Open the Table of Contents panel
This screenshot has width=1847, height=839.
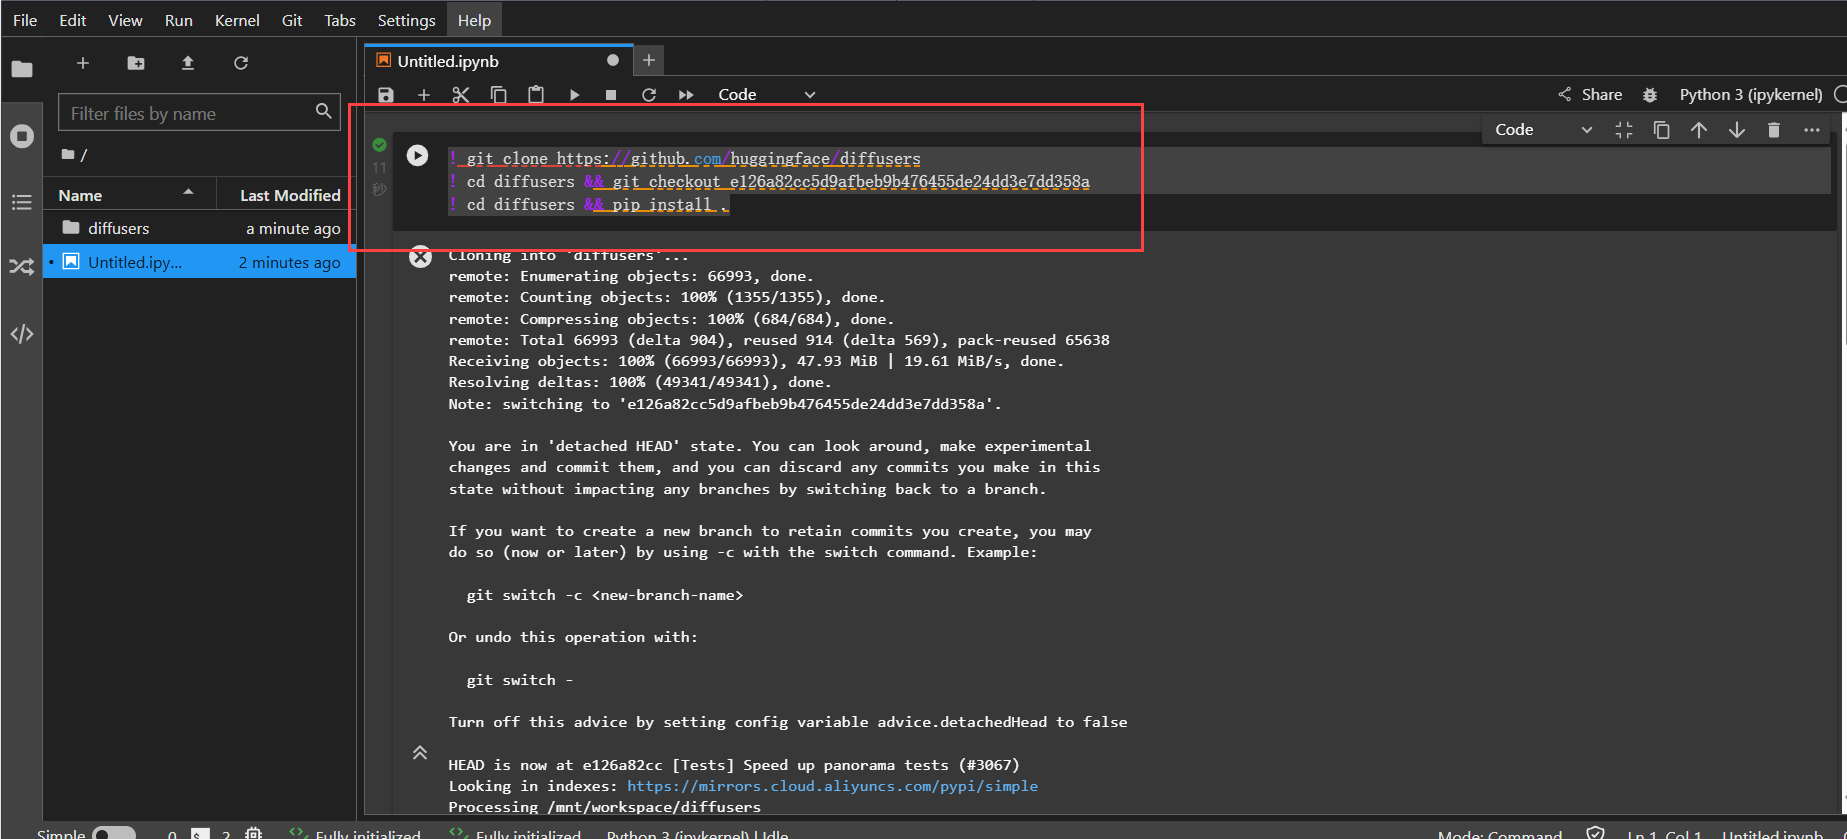pos(22,202)
